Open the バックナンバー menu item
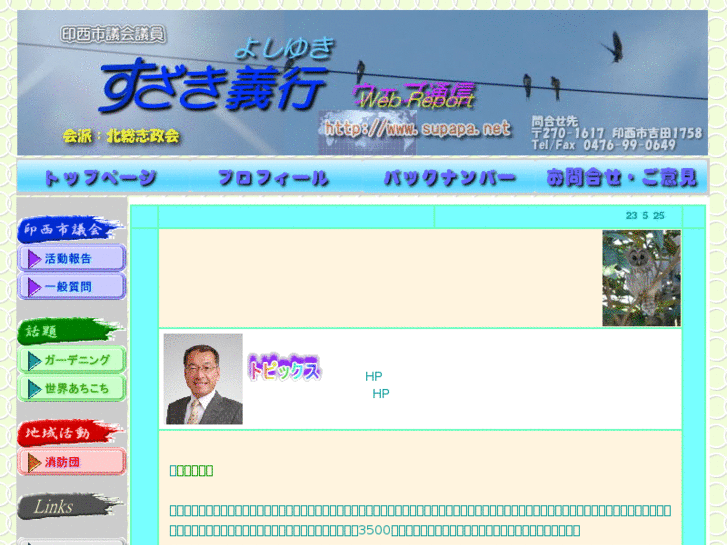This screenshot has width=727, height=545. tap(449, 178)
